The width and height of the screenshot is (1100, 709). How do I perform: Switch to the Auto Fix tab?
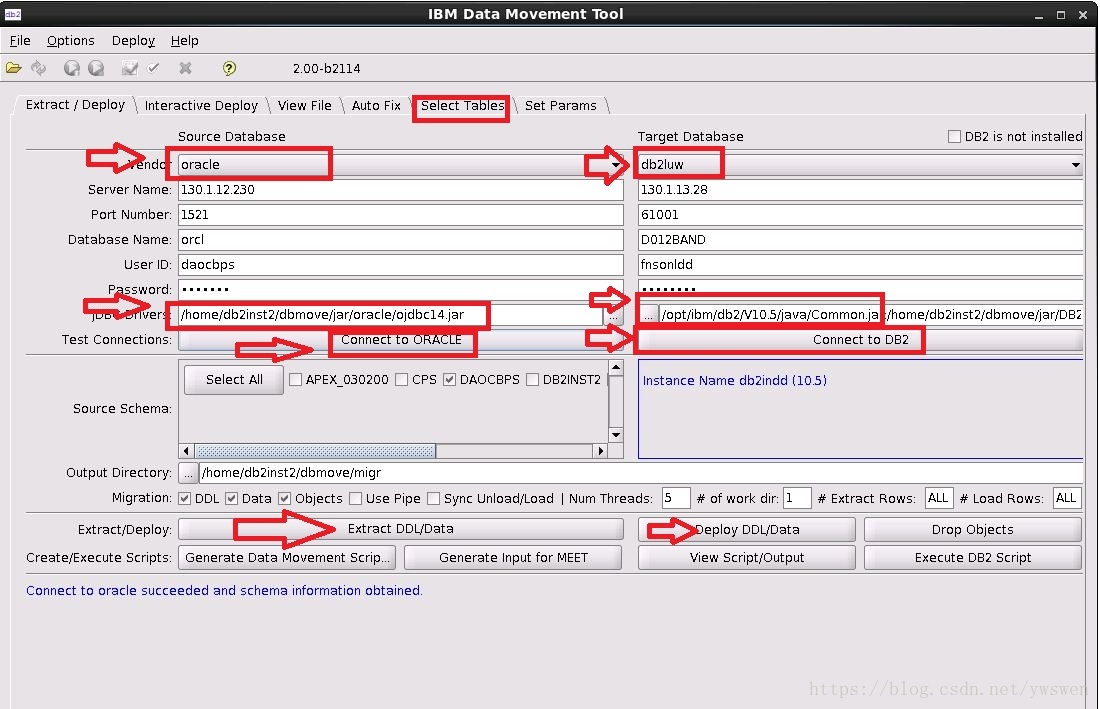tap(376, 105)
